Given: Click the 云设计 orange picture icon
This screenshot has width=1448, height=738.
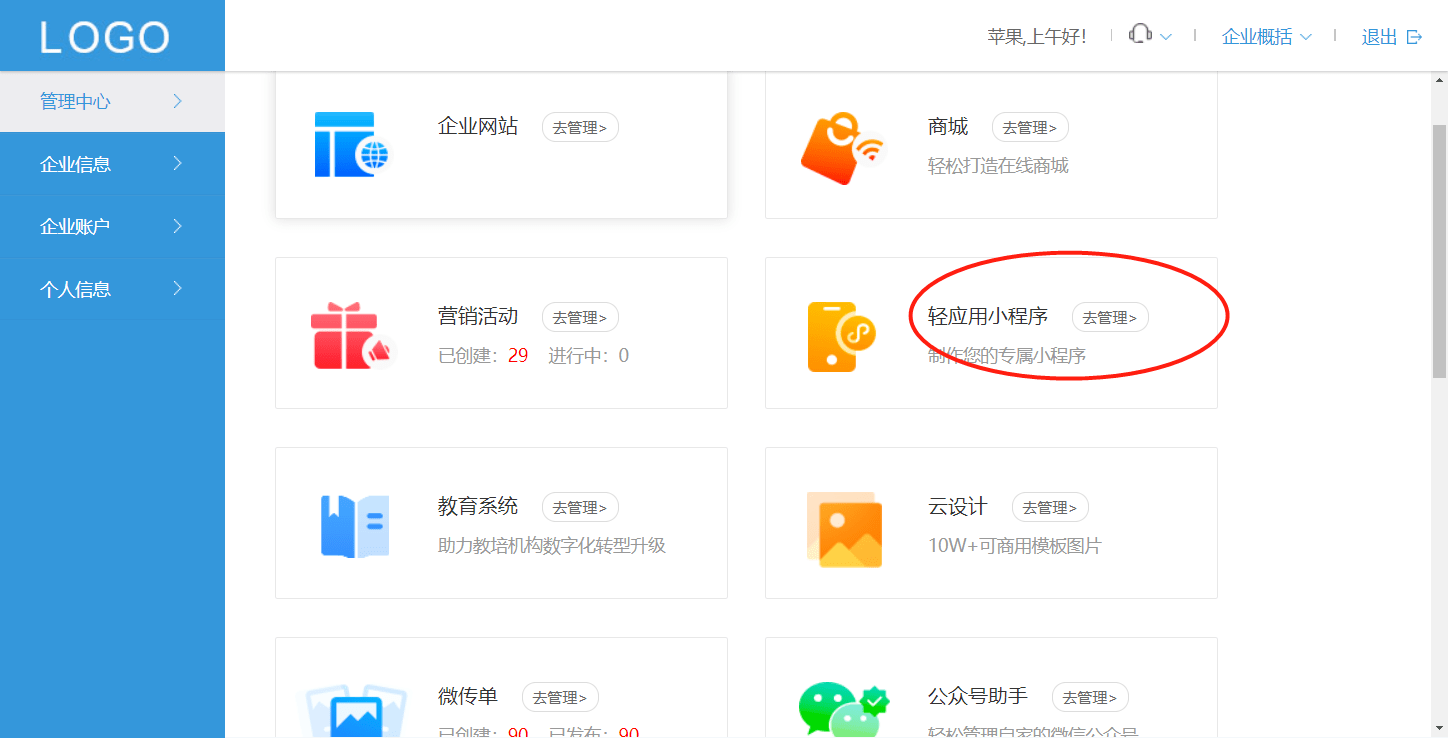Looking at the screenshot, I should tap(844, 529).
